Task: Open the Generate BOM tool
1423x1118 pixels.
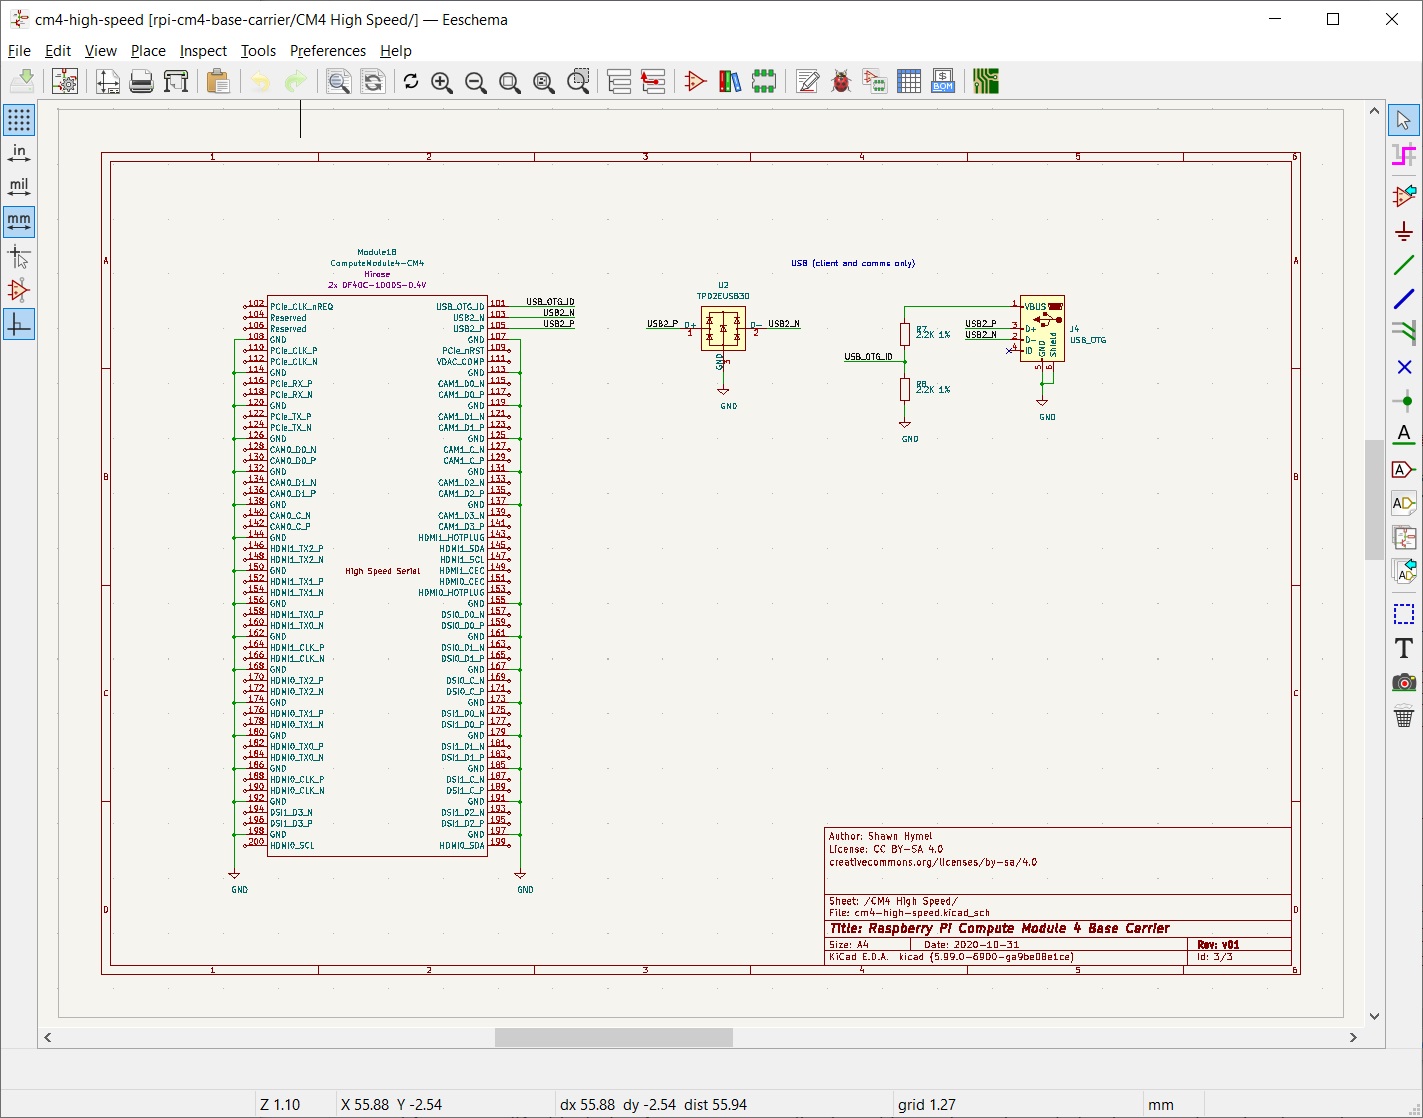Action: click(942, 81)
